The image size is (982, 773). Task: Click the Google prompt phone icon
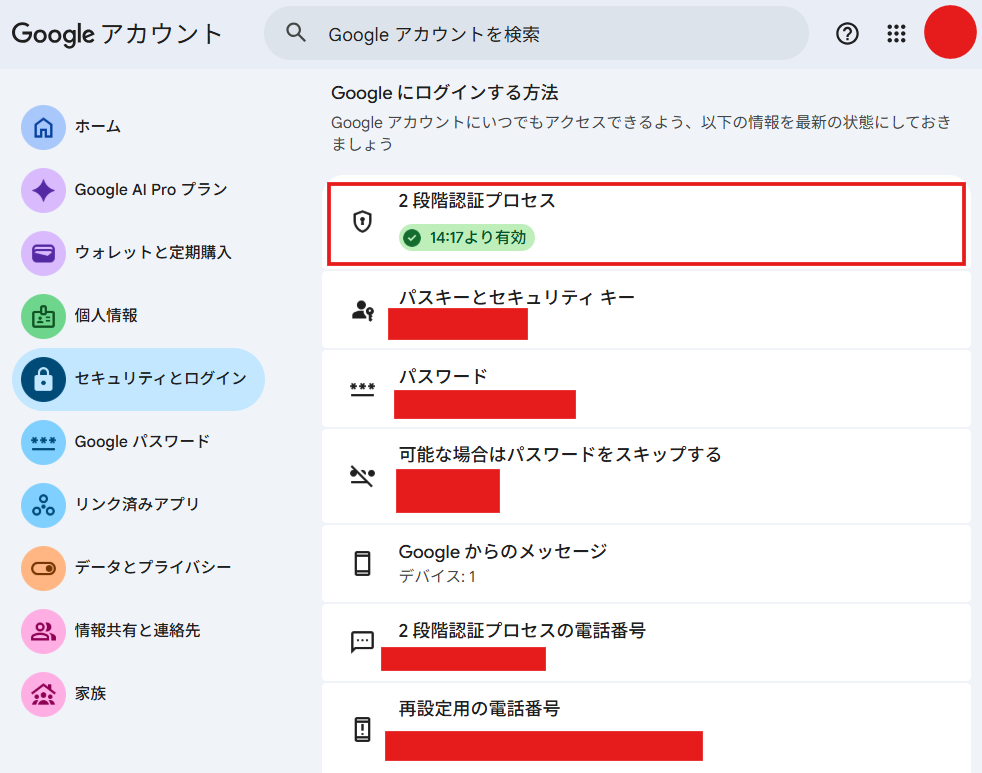pyautogui.click(x=363, y=564)
